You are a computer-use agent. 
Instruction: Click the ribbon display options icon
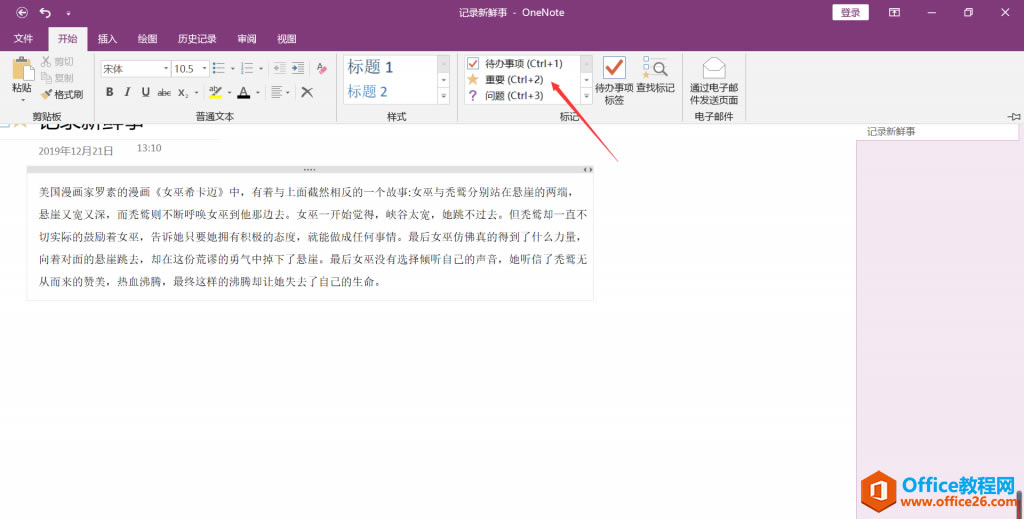(894, 12)
